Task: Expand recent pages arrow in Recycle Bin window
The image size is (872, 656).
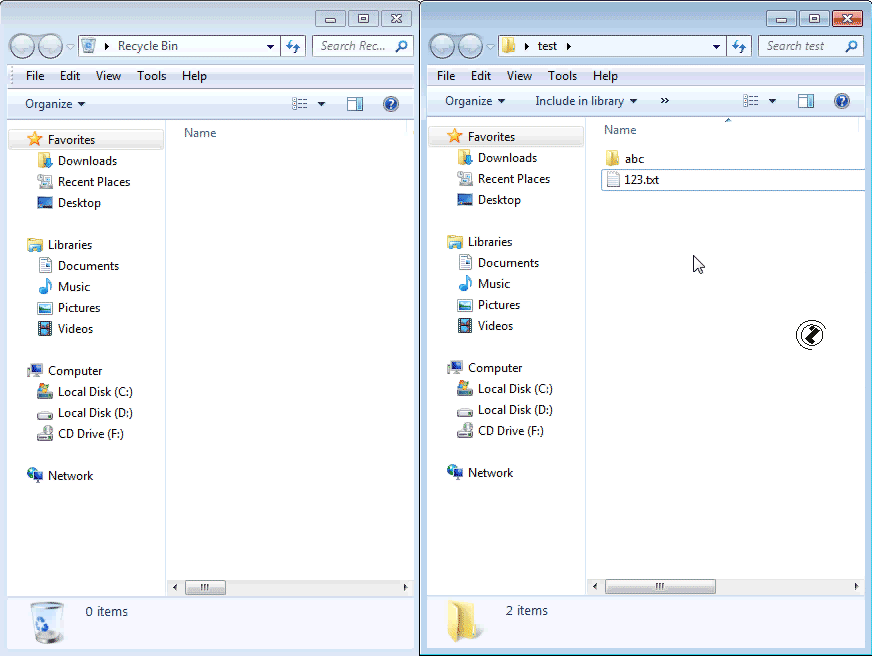Action: tap(71, 47)
